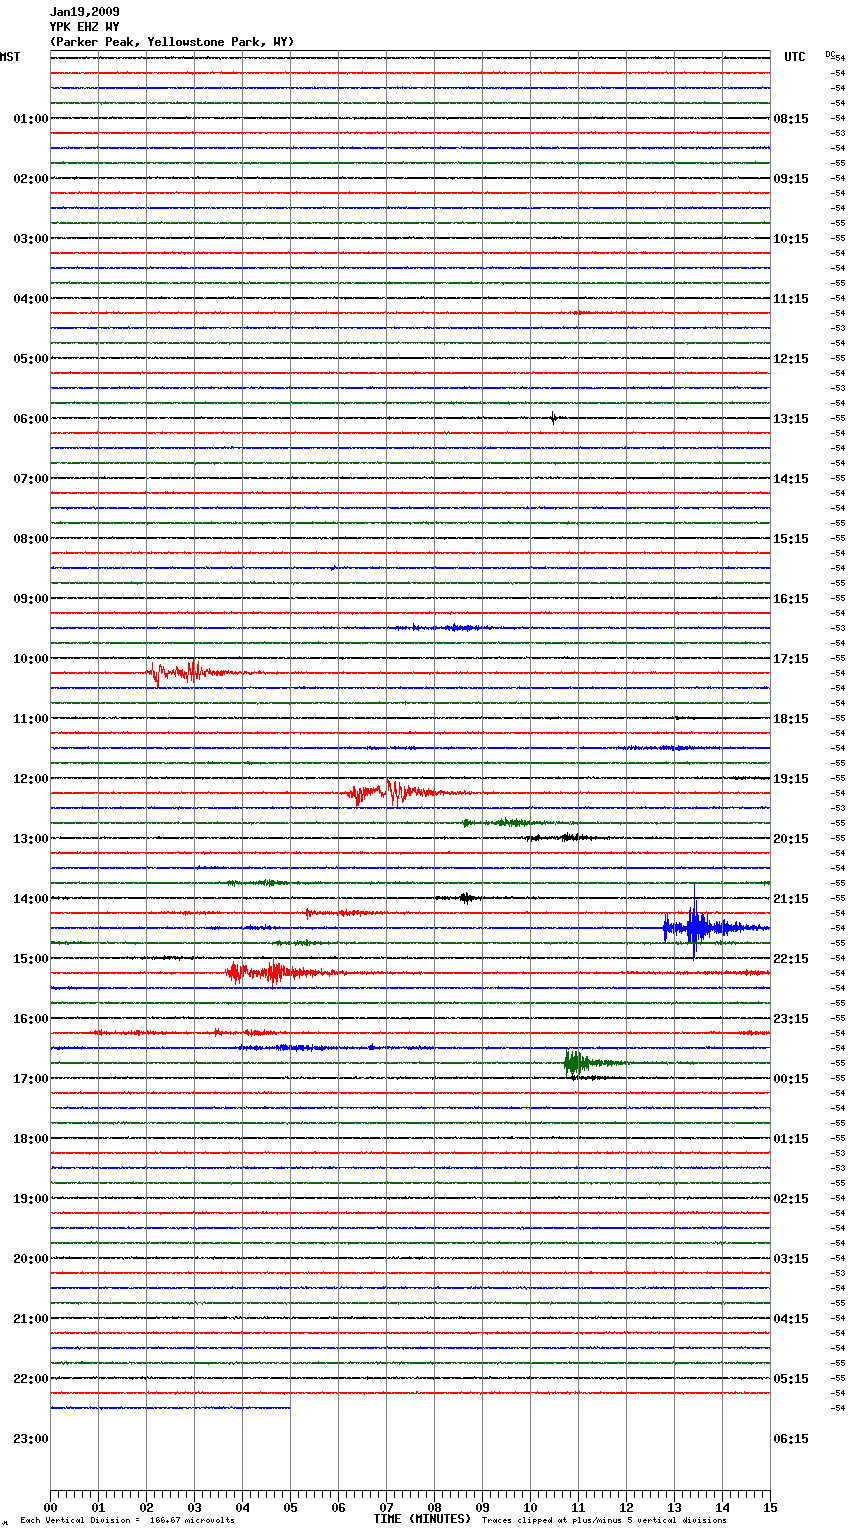850x1534 pixels.
Task: Select the 20:00 MST time label
Action: pyautogui.click(x=31, y=1259)
